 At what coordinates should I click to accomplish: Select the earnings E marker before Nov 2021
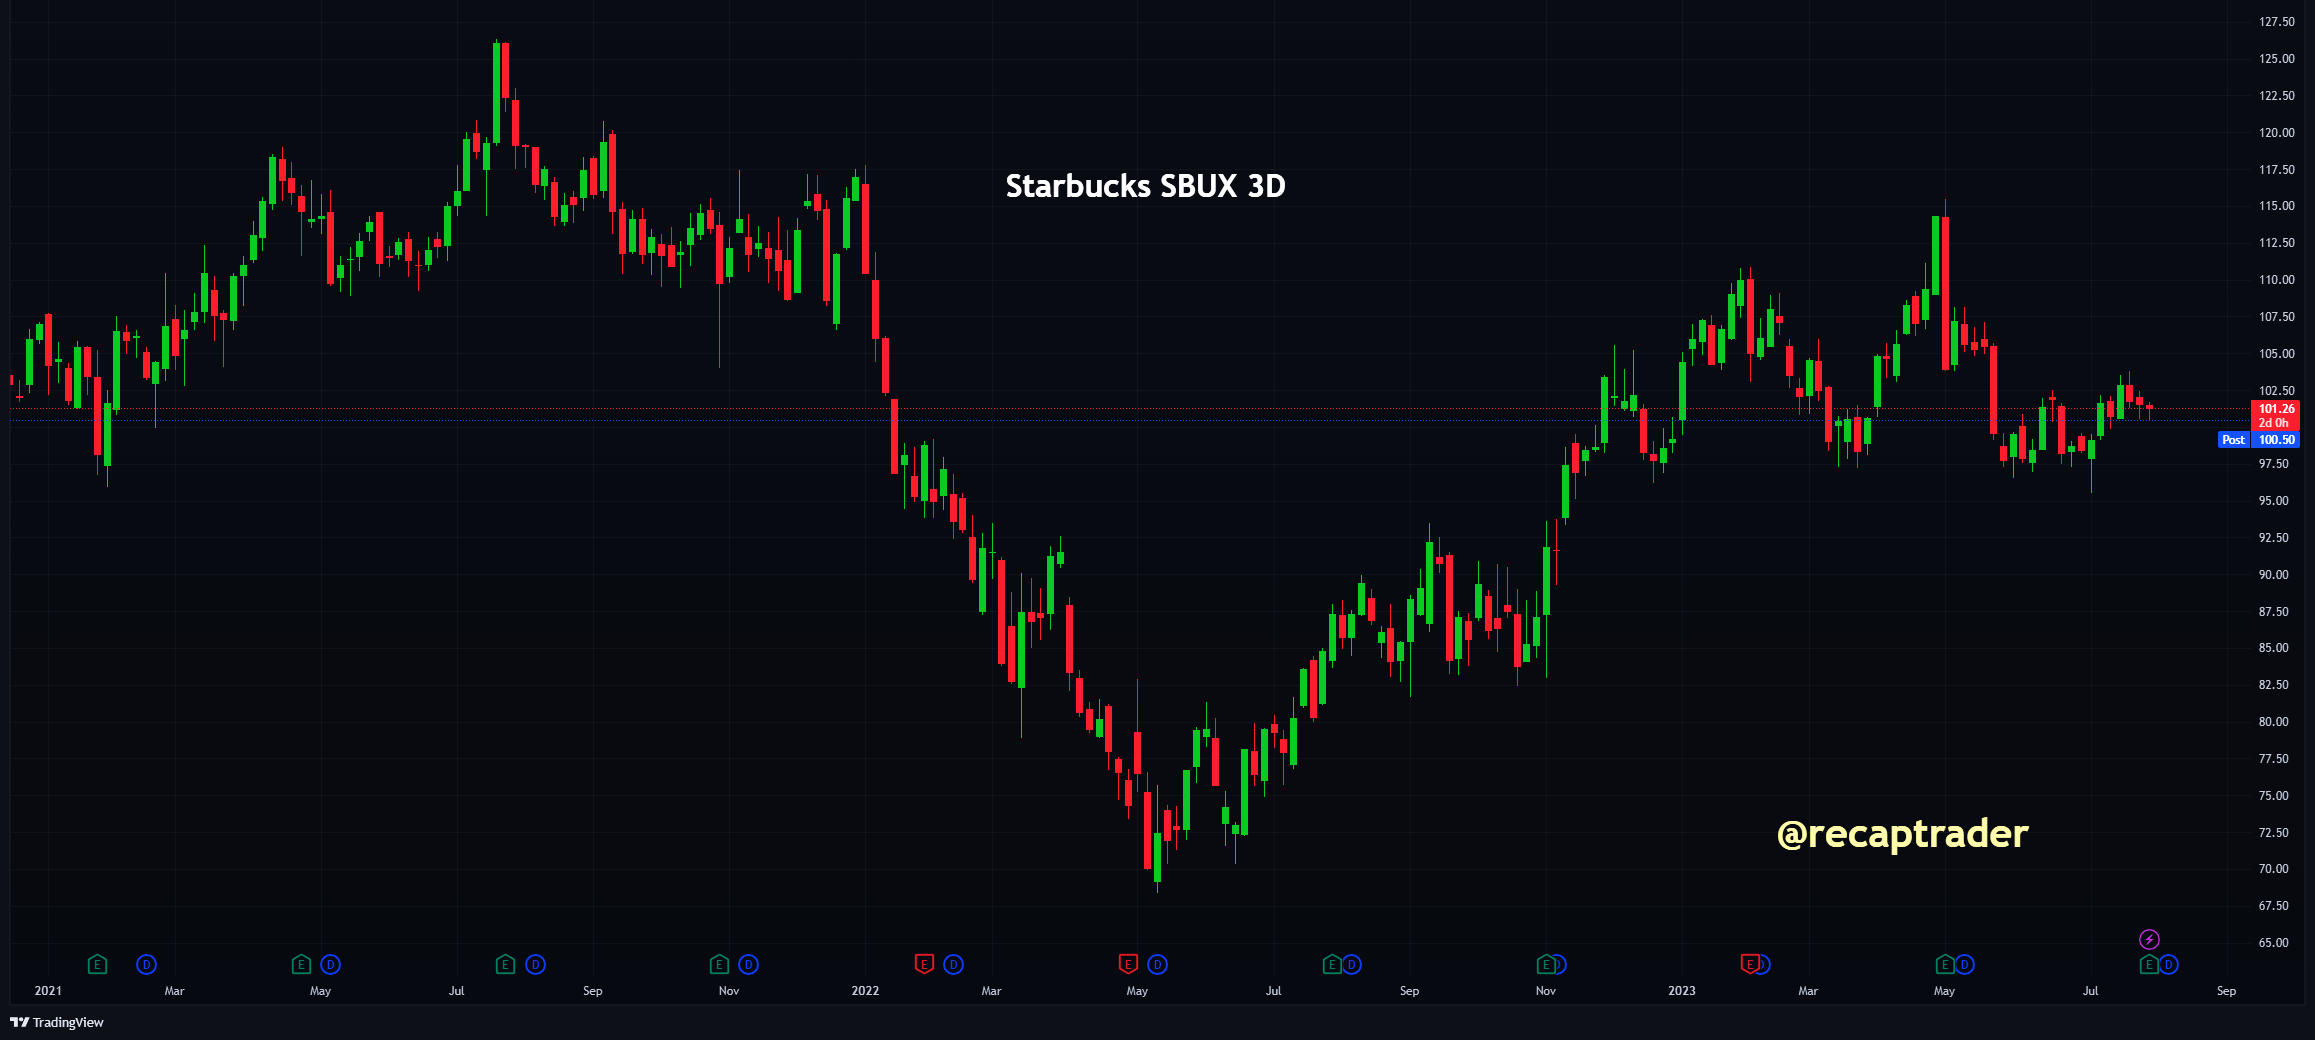point(719,964)
